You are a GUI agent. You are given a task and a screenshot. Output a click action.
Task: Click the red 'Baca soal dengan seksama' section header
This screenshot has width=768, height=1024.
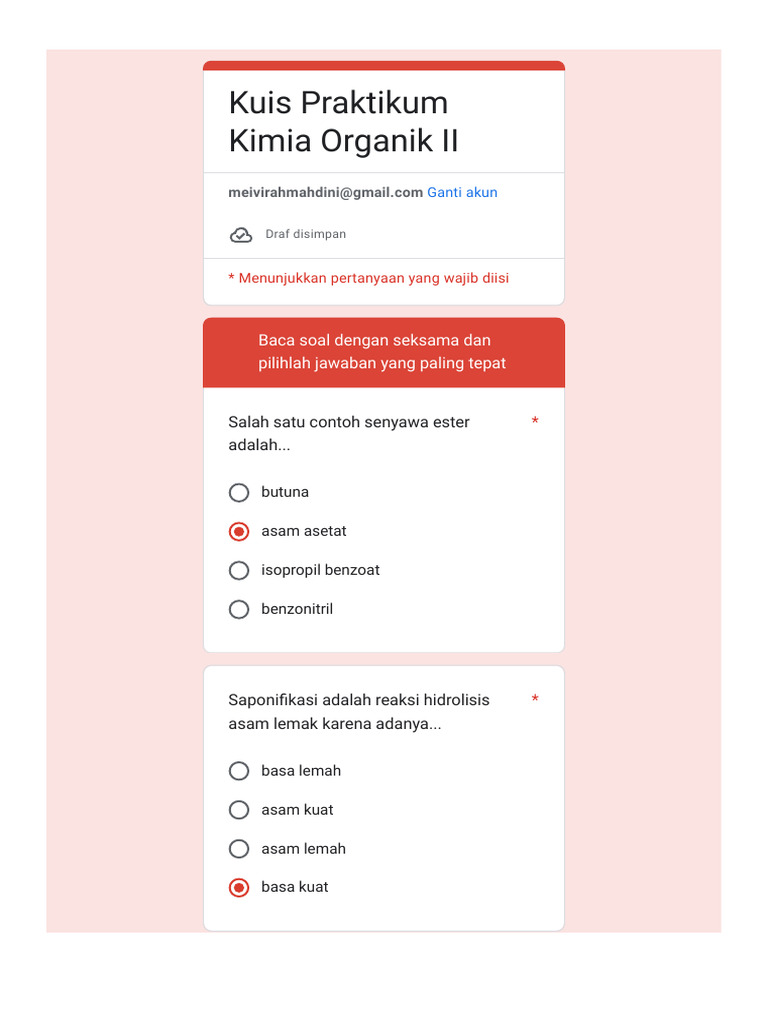click(x=383, y=352)
